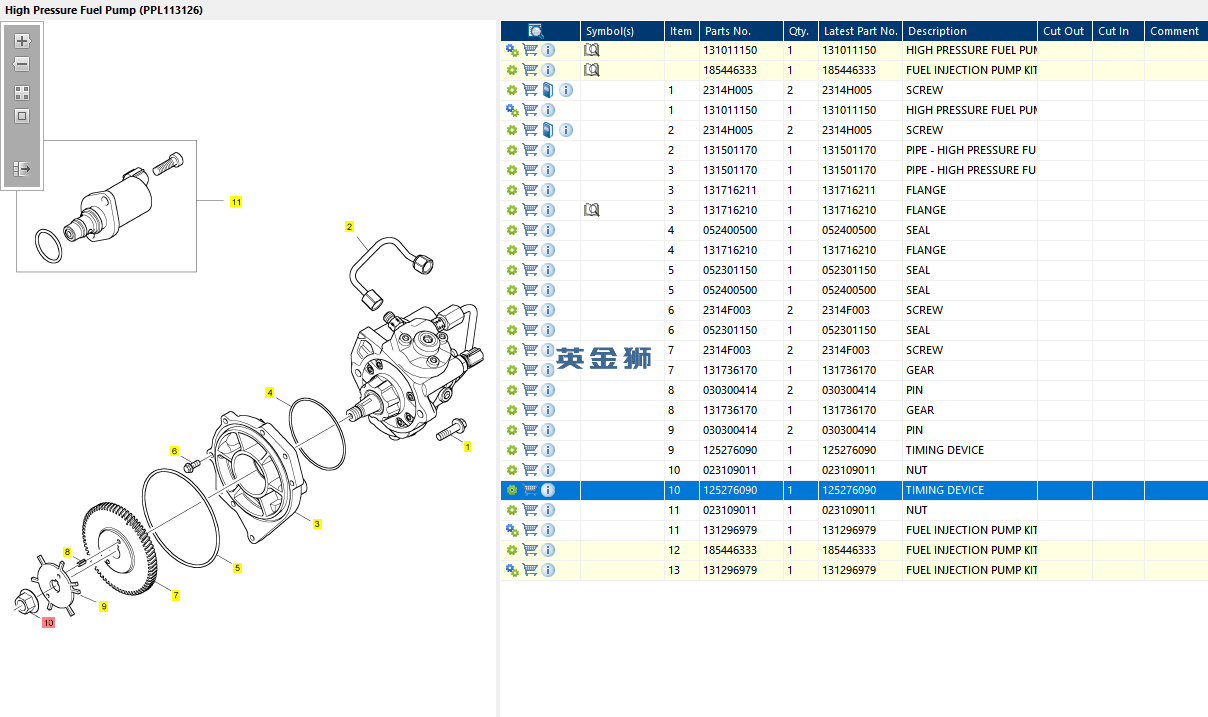Add highlighted TIMING DEVICE row to cart
Screen dimensions: 1208x717
530,490
